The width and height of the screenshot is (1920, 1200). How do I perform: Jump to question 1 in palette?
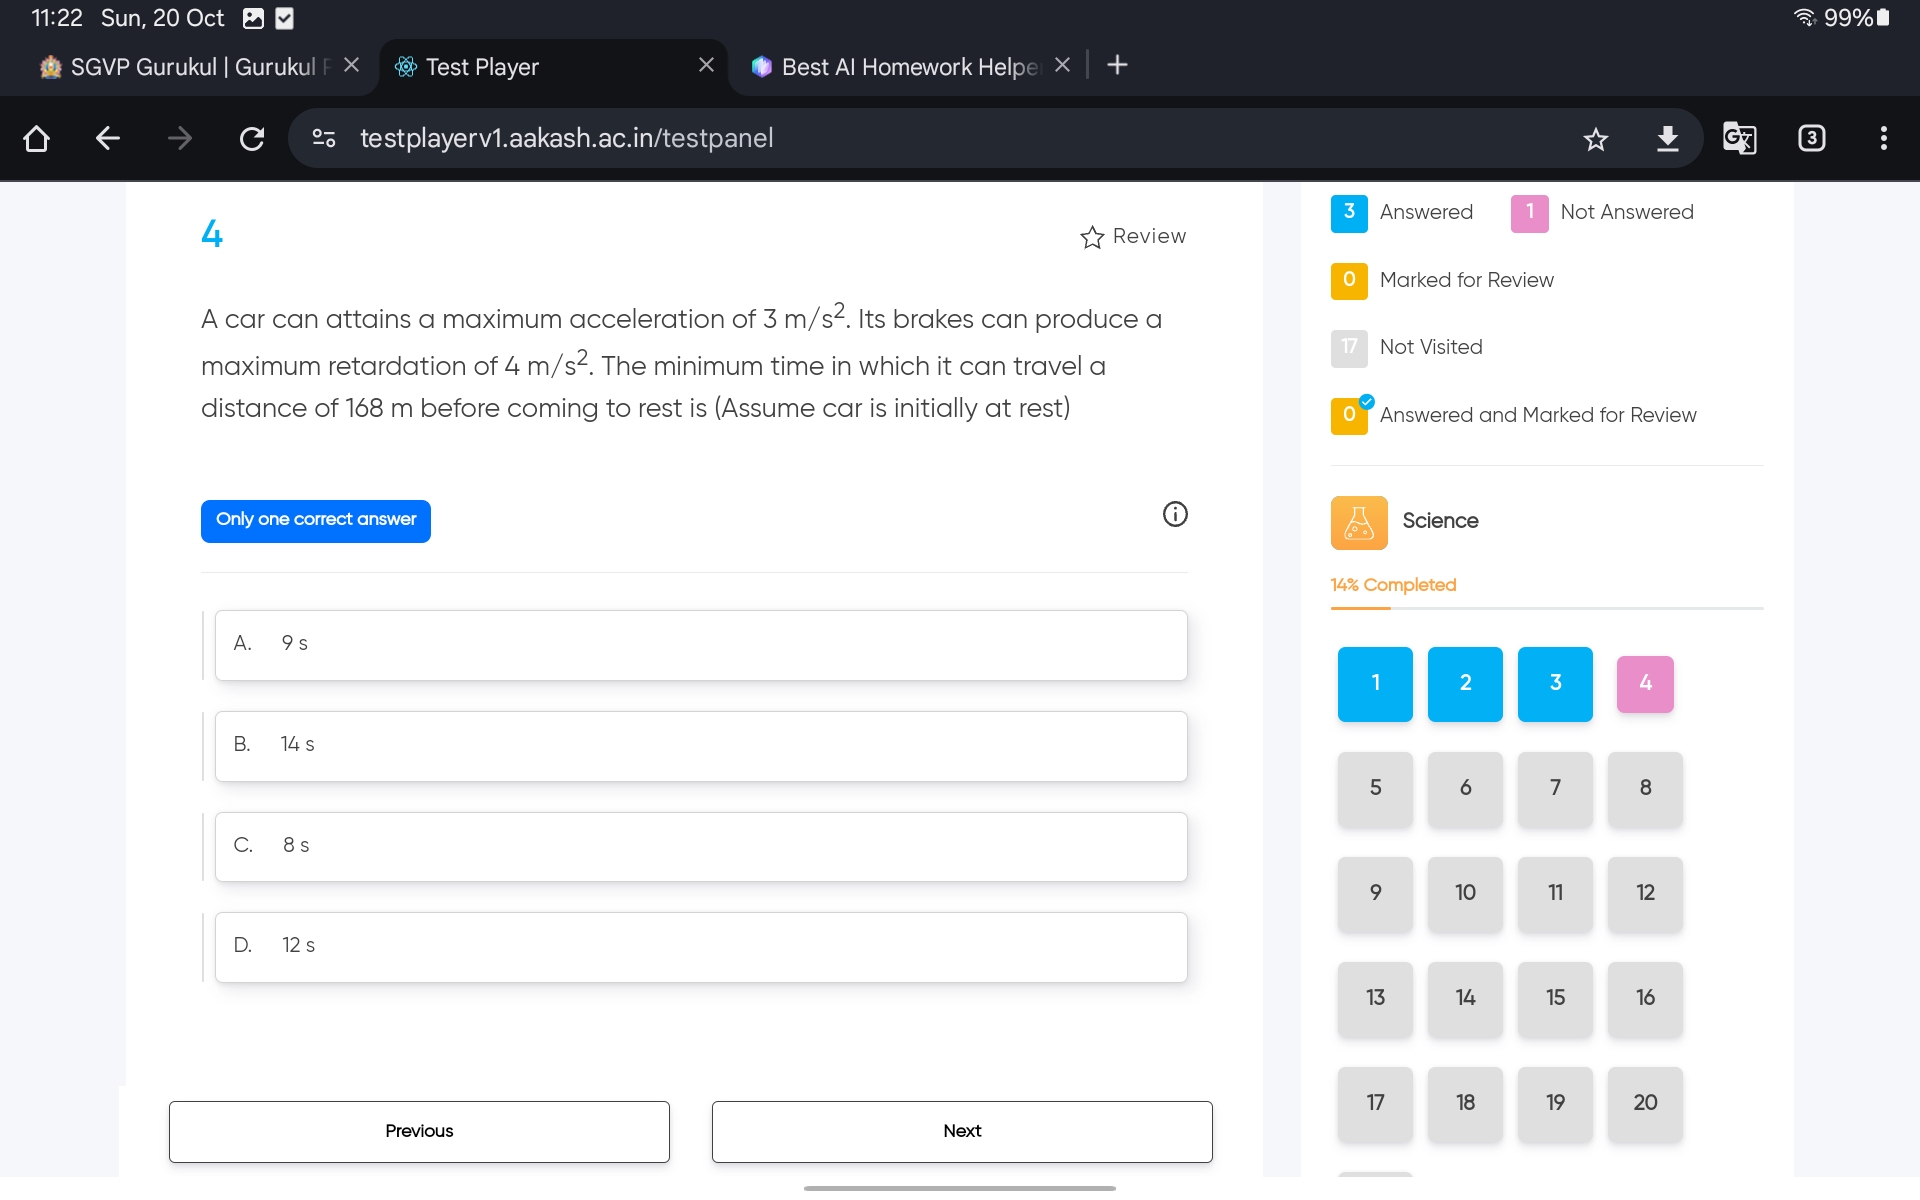1375,684
